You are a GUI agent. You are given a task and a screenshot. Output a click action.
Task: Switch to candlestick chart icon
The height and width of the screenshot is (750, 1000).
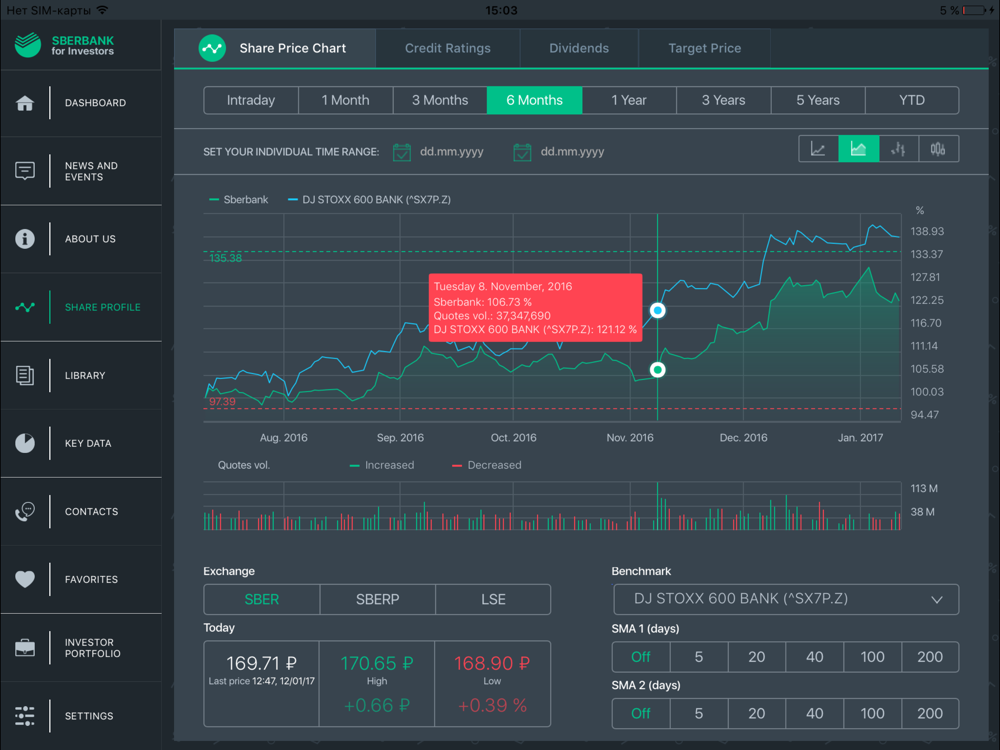pos(938,149)
